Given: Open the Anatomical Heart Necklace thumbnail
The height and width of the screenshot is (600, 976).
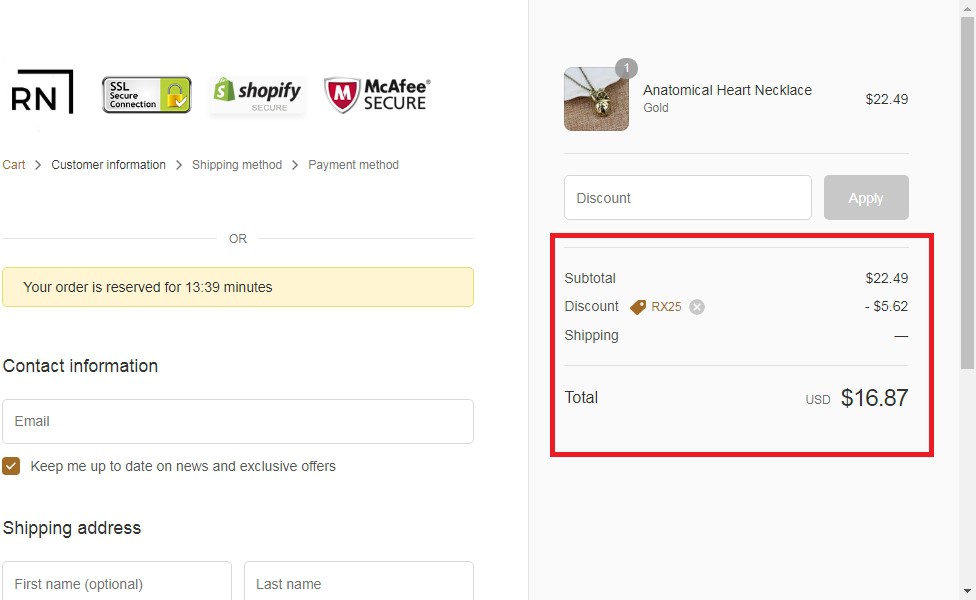Looking at the screenshot, I should (x=596, y=99).
